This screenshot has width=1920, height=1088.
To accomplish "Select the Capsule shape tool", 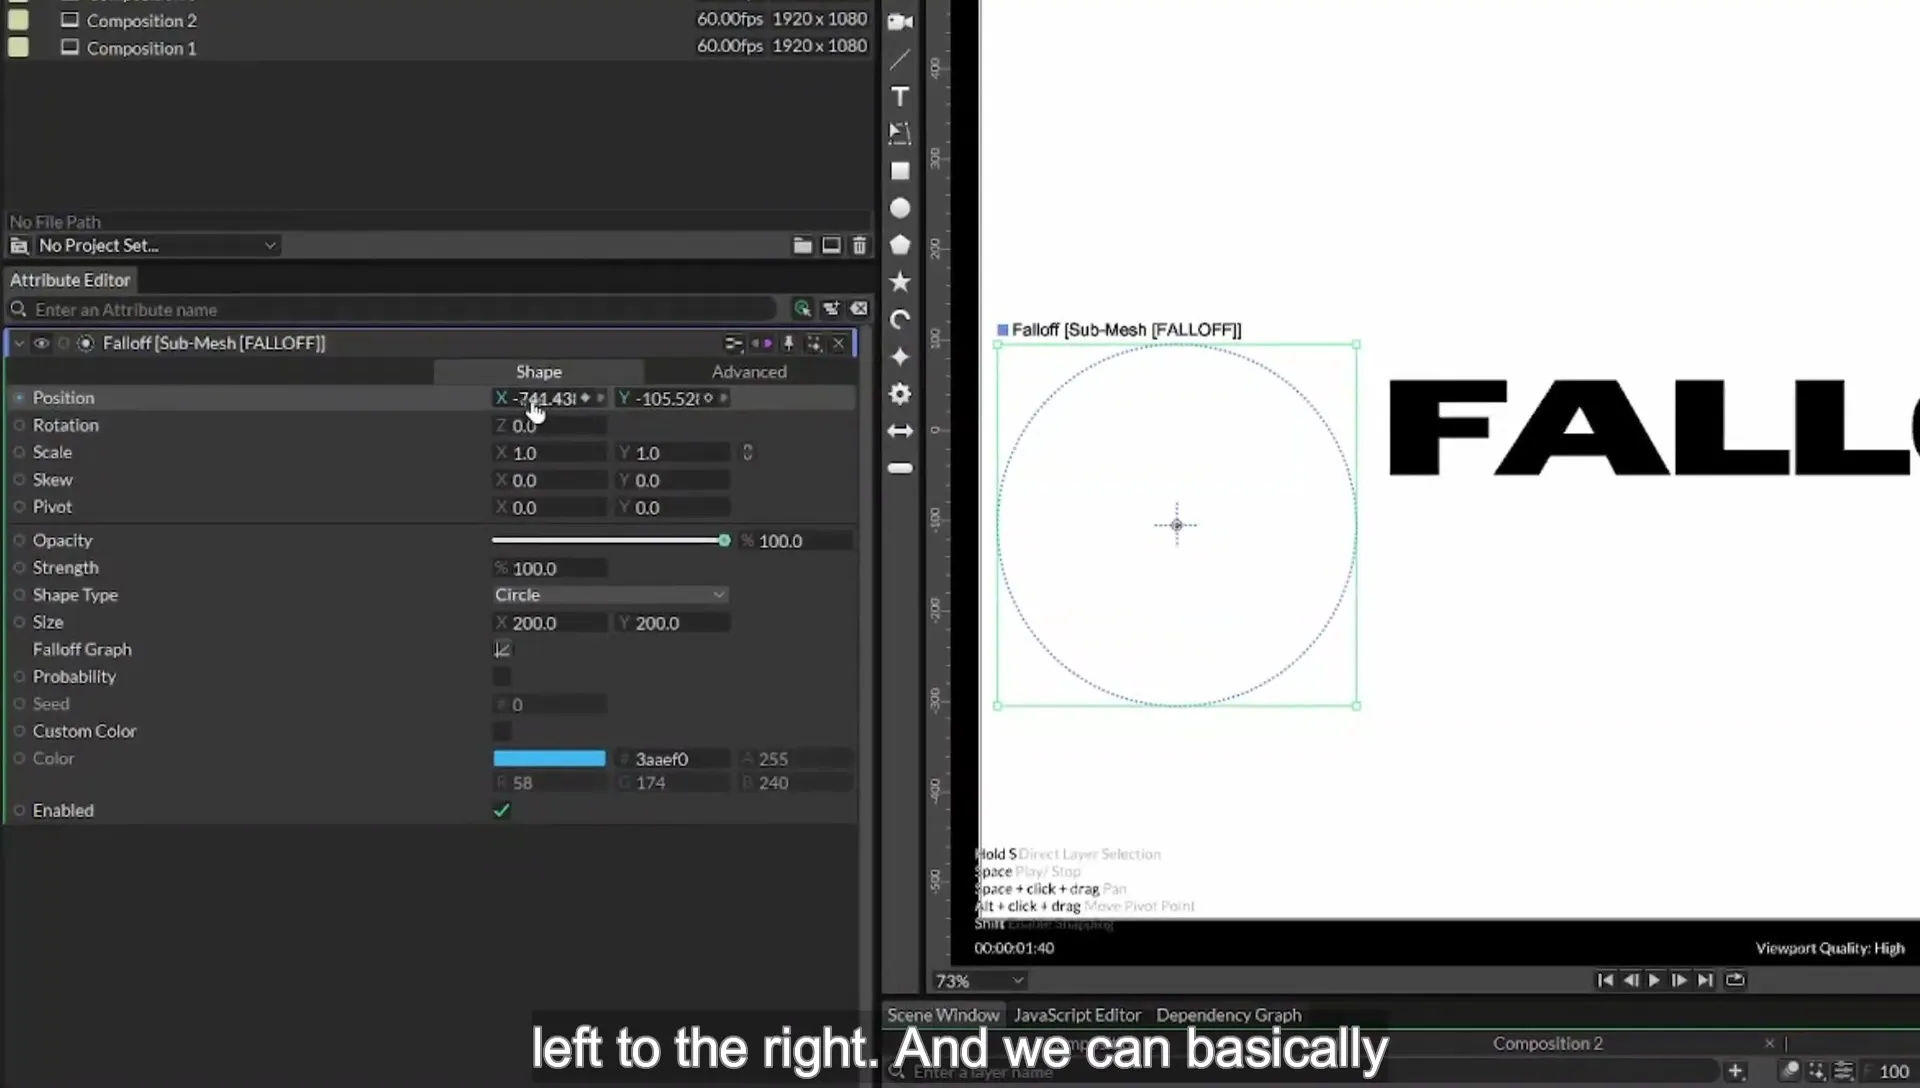I will point(900,468).
